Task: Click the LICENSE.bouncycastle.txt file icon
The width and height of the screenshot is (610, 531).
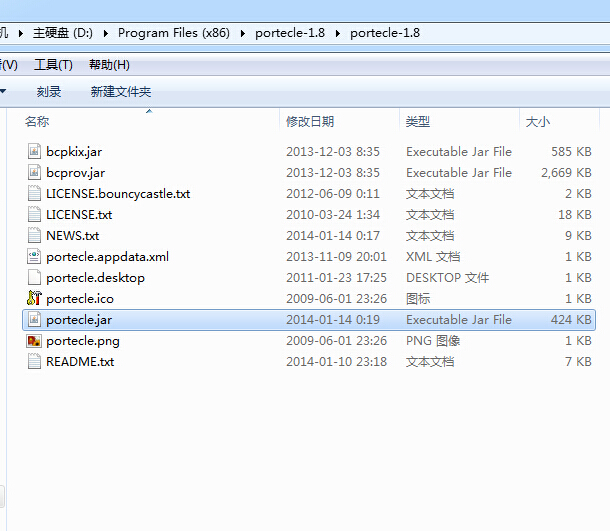Action: pyautogui.click(x=34, y=193)
